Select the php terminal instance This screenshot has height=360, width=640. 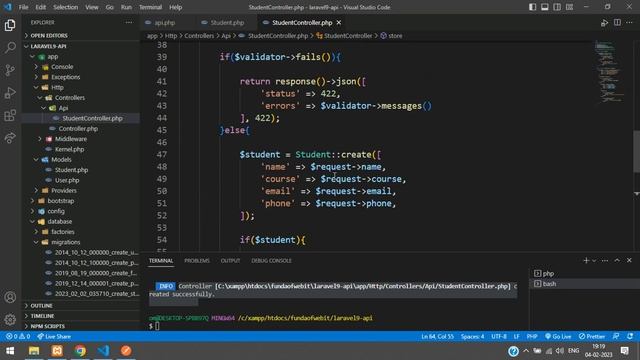584,273
